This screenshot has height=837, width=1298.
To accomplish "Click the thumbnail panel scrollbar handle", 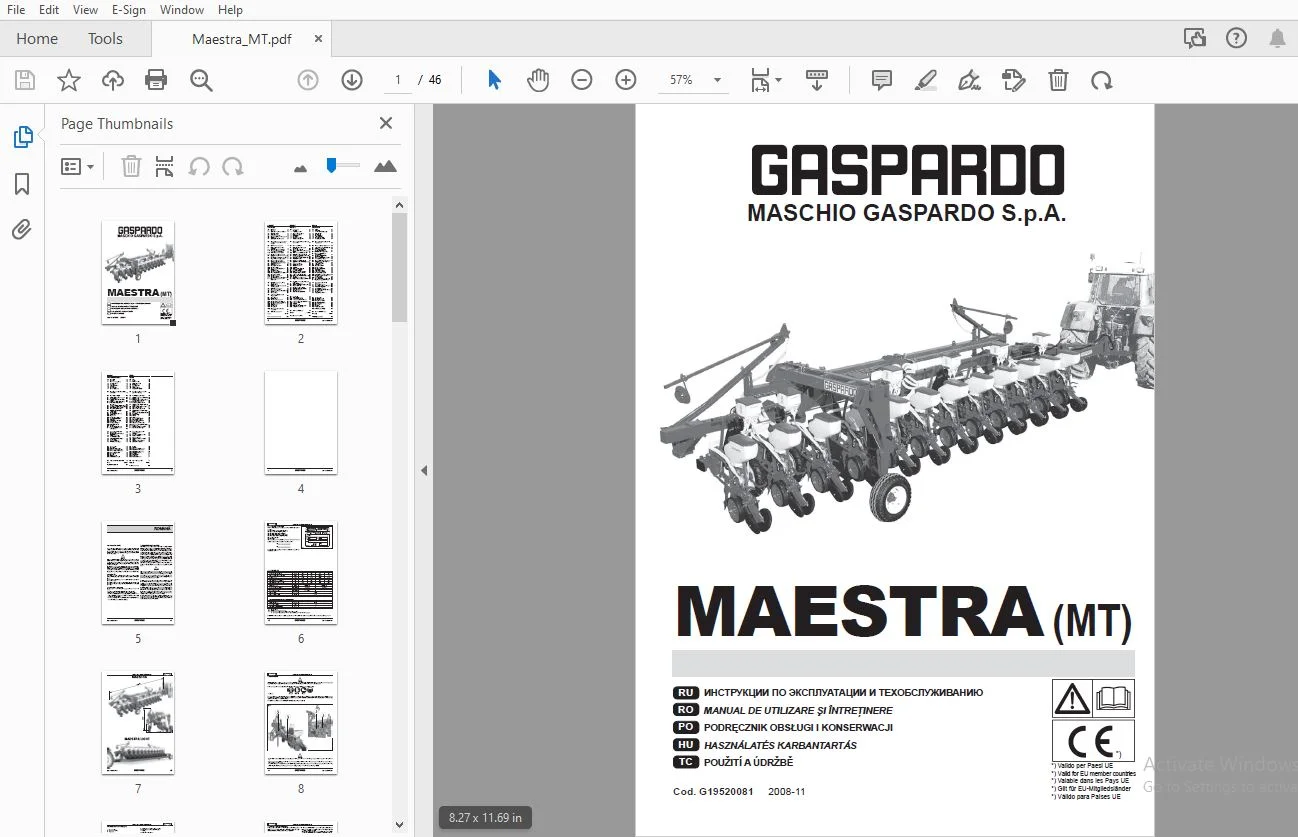I will point(399,268).
